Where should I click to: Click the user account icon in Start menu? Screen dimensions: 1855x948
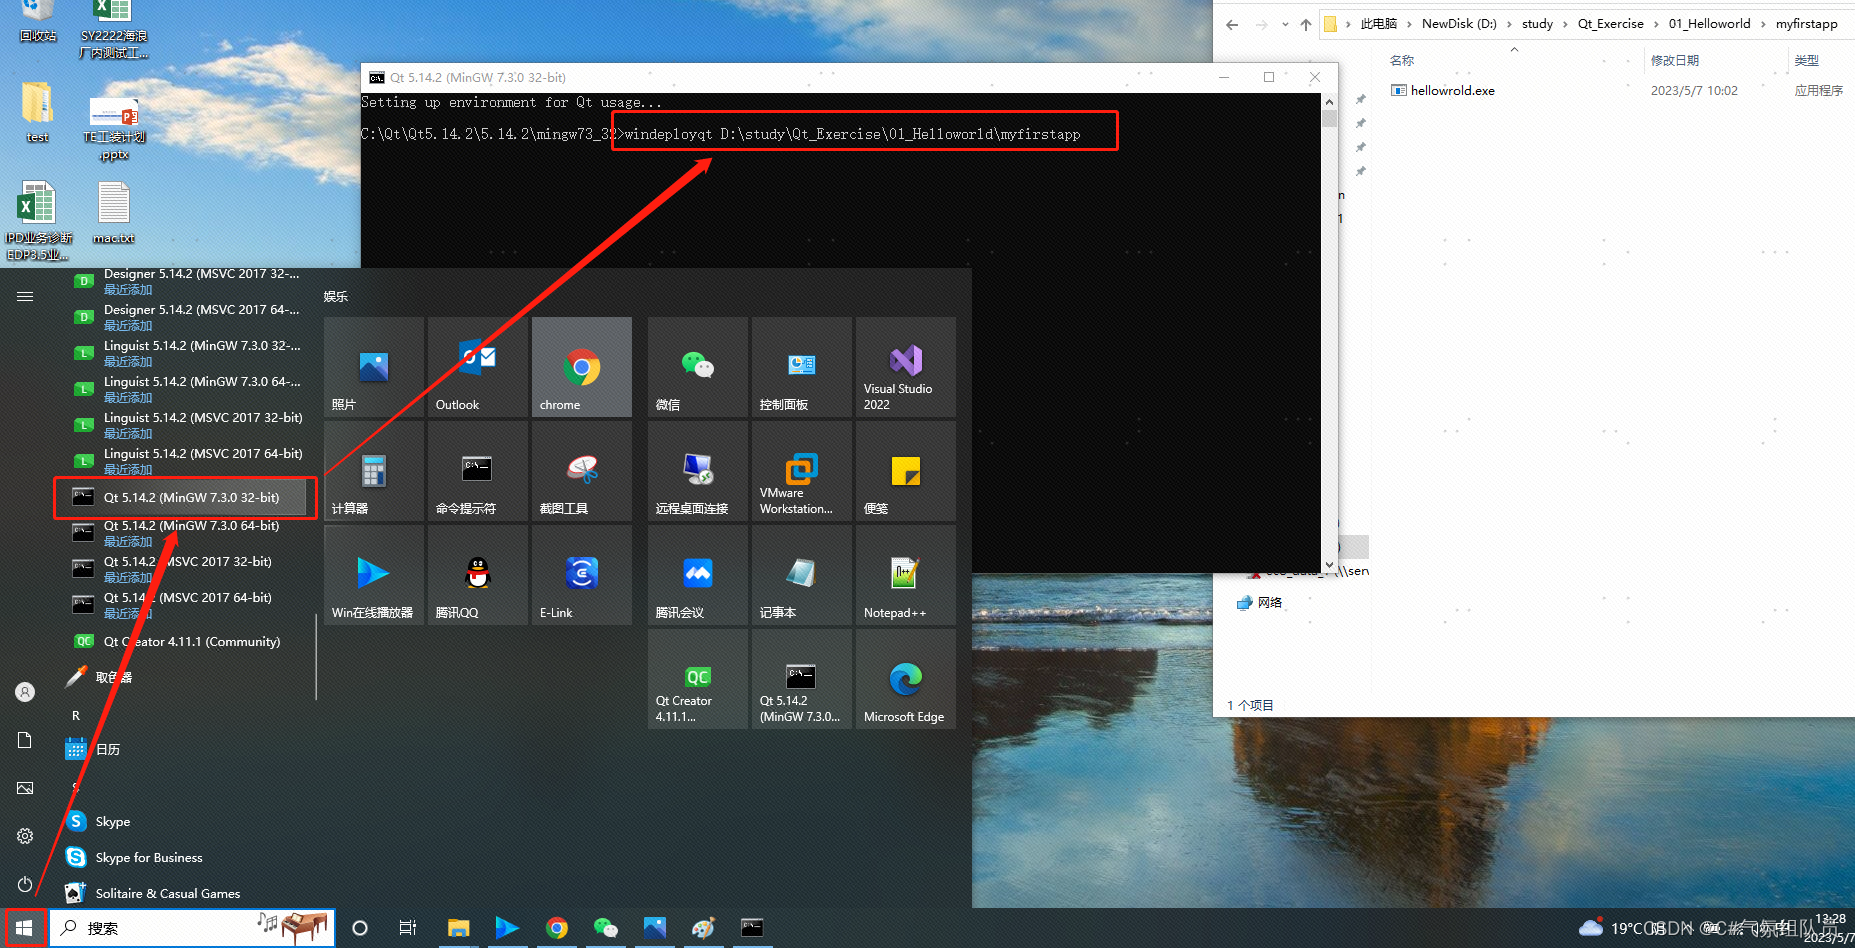(x=25, y=692)
